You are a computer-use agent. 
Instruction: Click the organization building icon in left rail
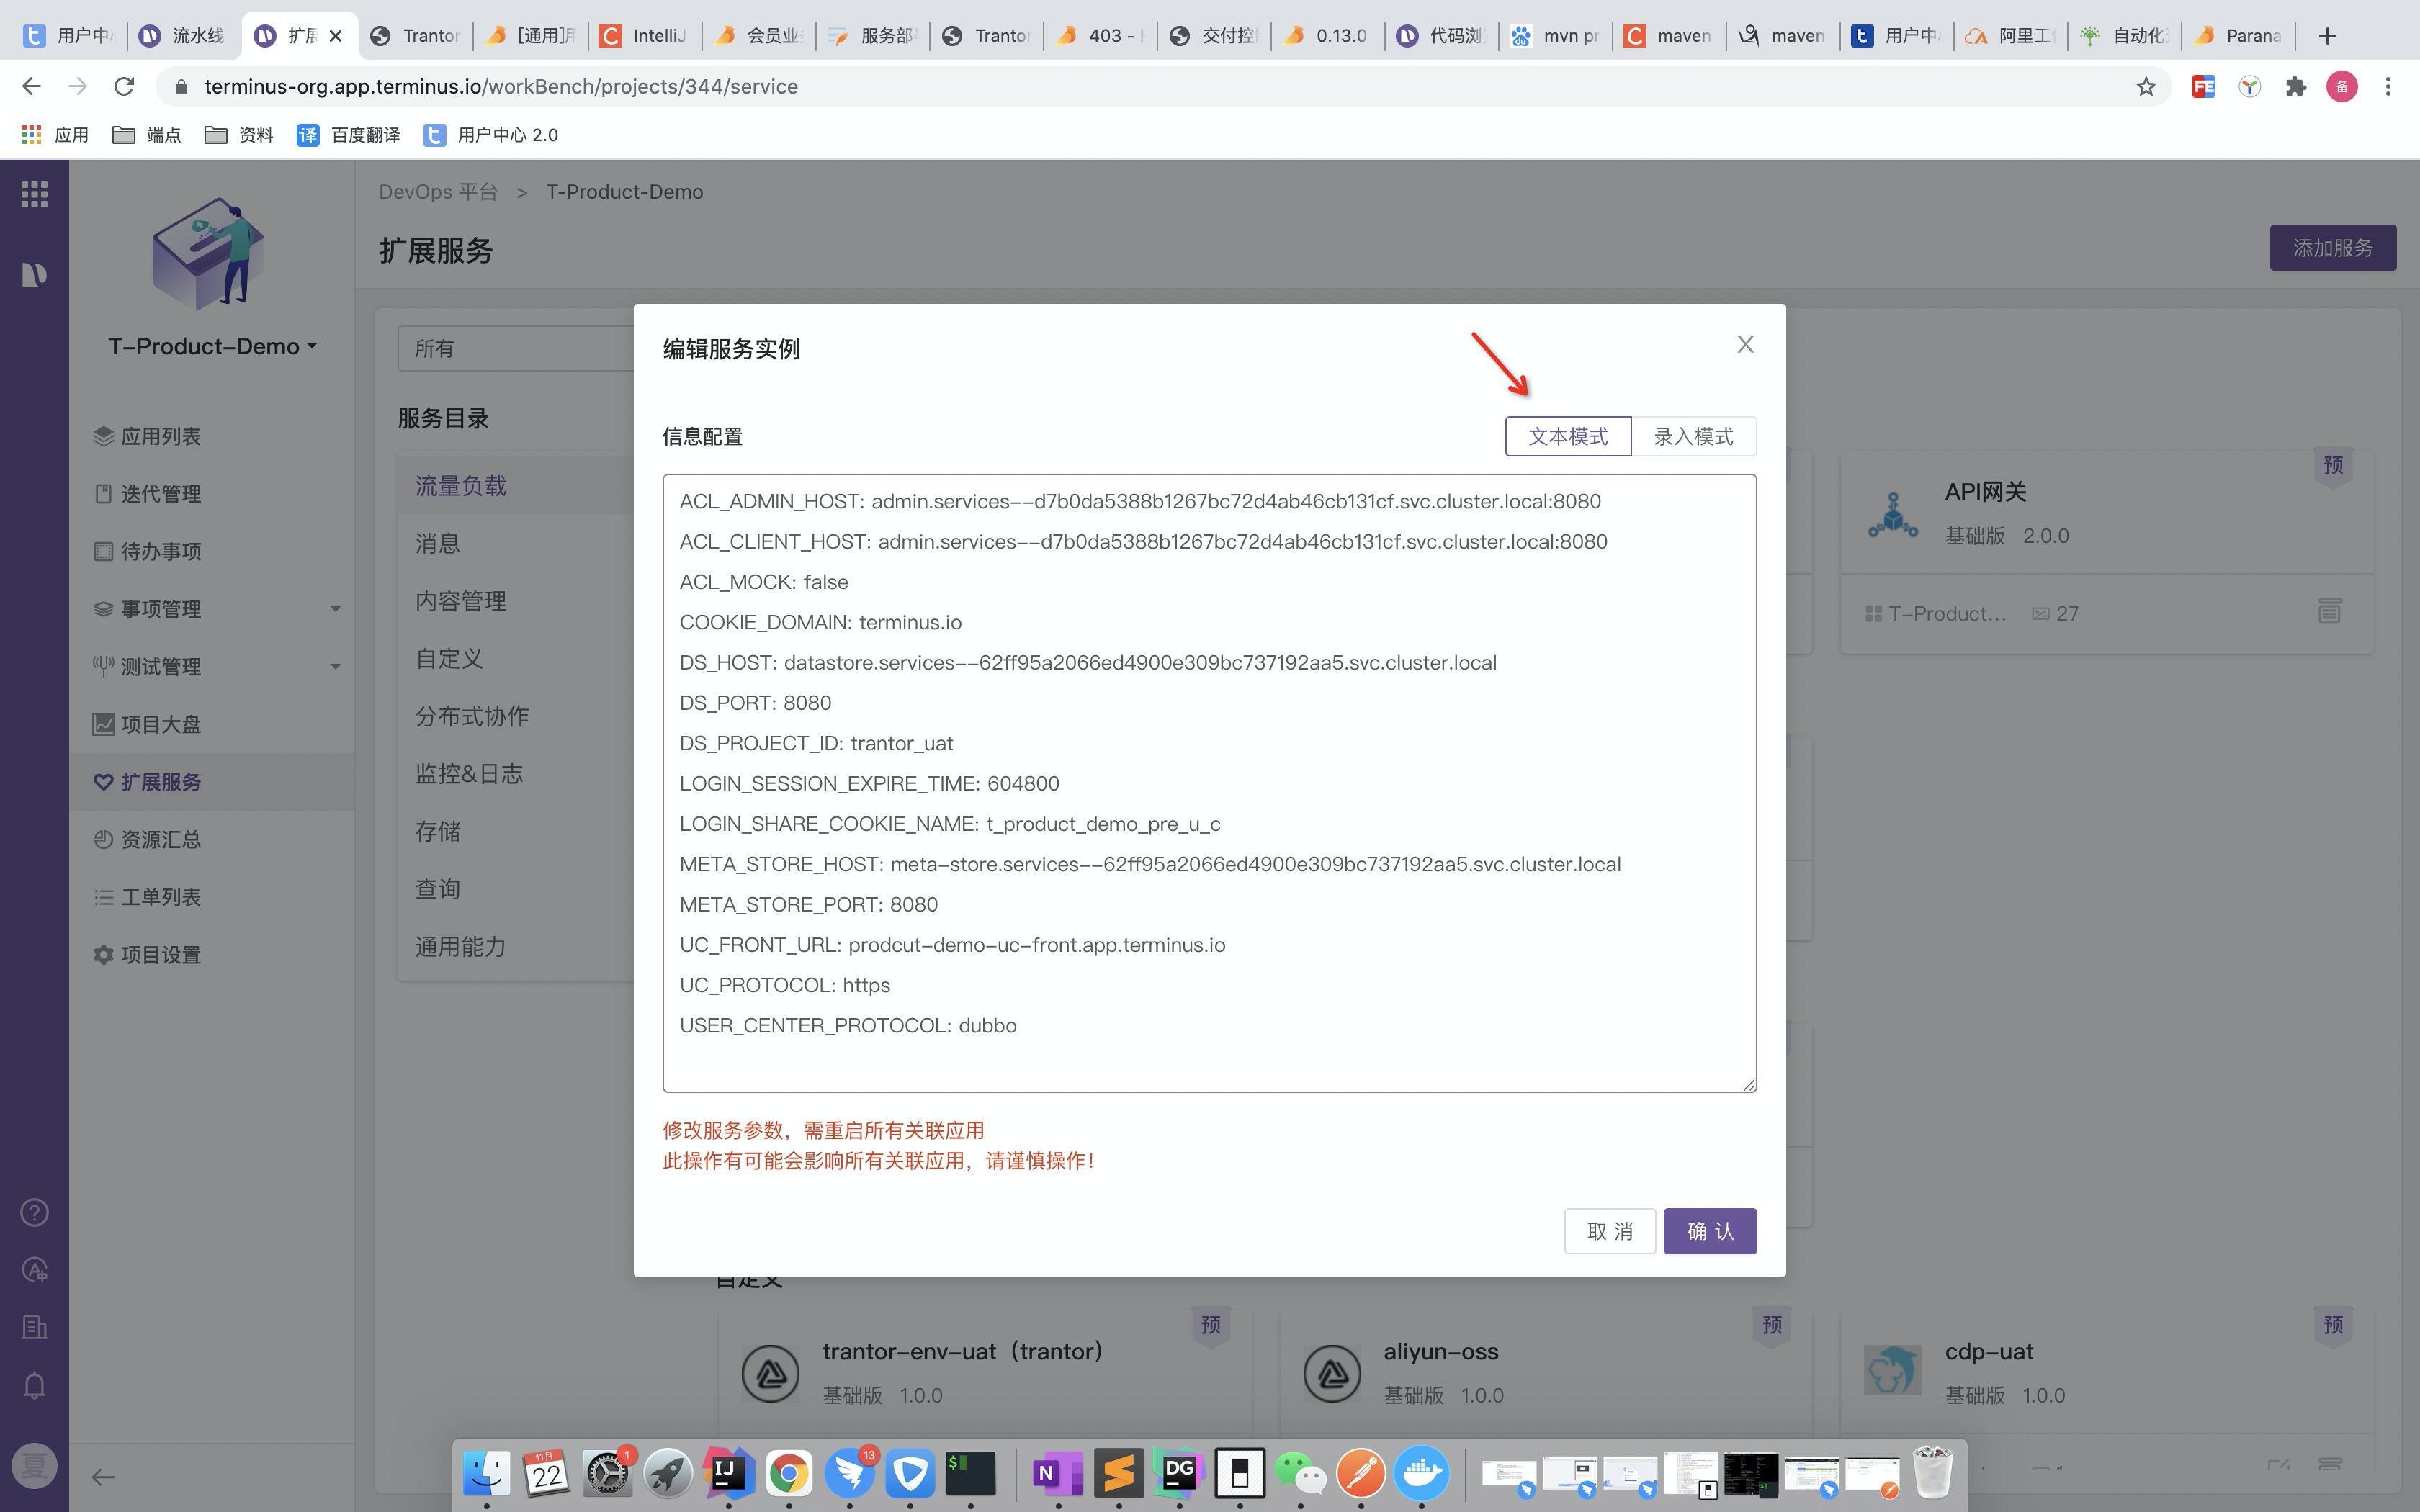pyautogui.click(x=34, y=1327)
